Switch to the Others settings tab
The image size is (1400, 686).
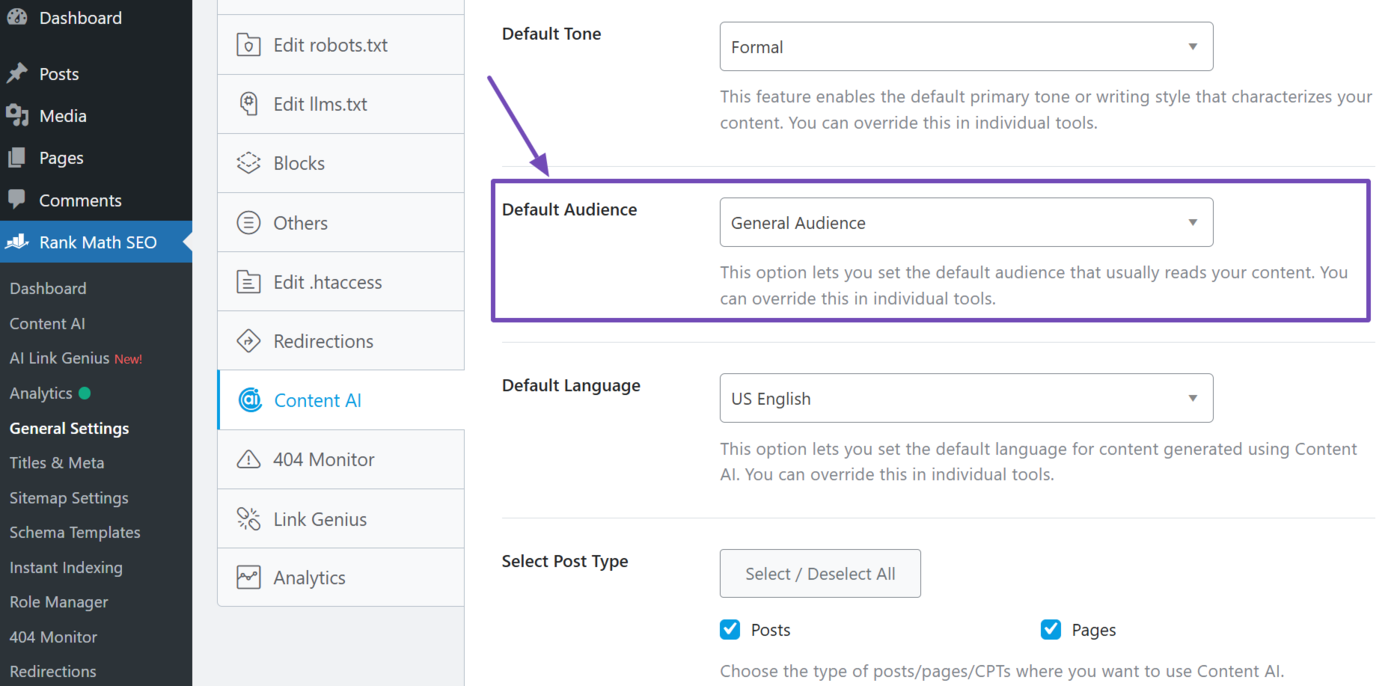point(341,223)
